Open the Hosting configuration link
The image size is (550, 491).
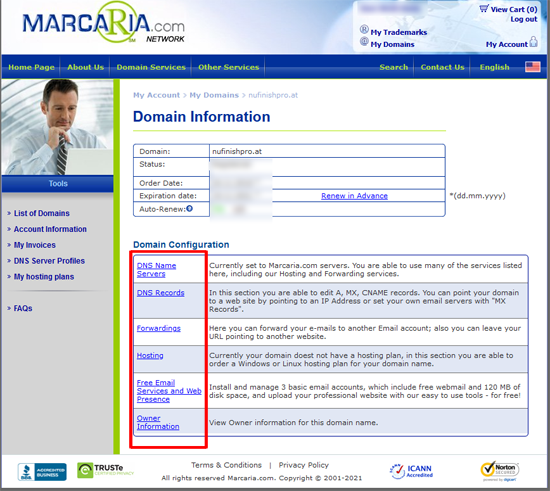[x=150, y=356]
